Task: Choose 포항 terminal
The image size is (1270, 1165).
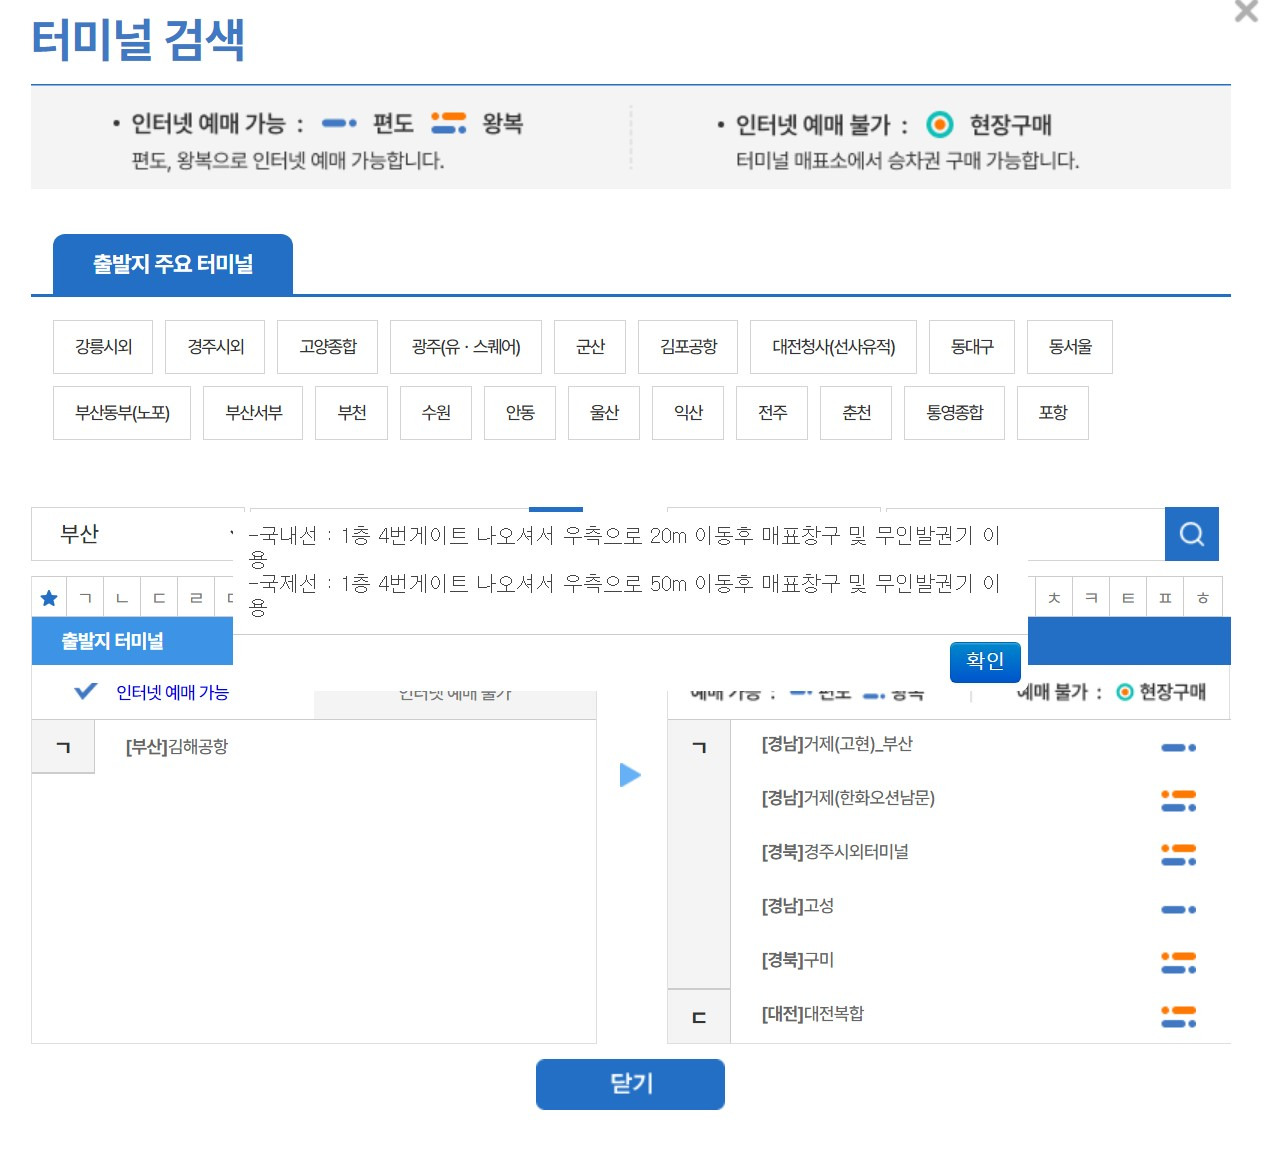Action: (x=1053, y=413)
